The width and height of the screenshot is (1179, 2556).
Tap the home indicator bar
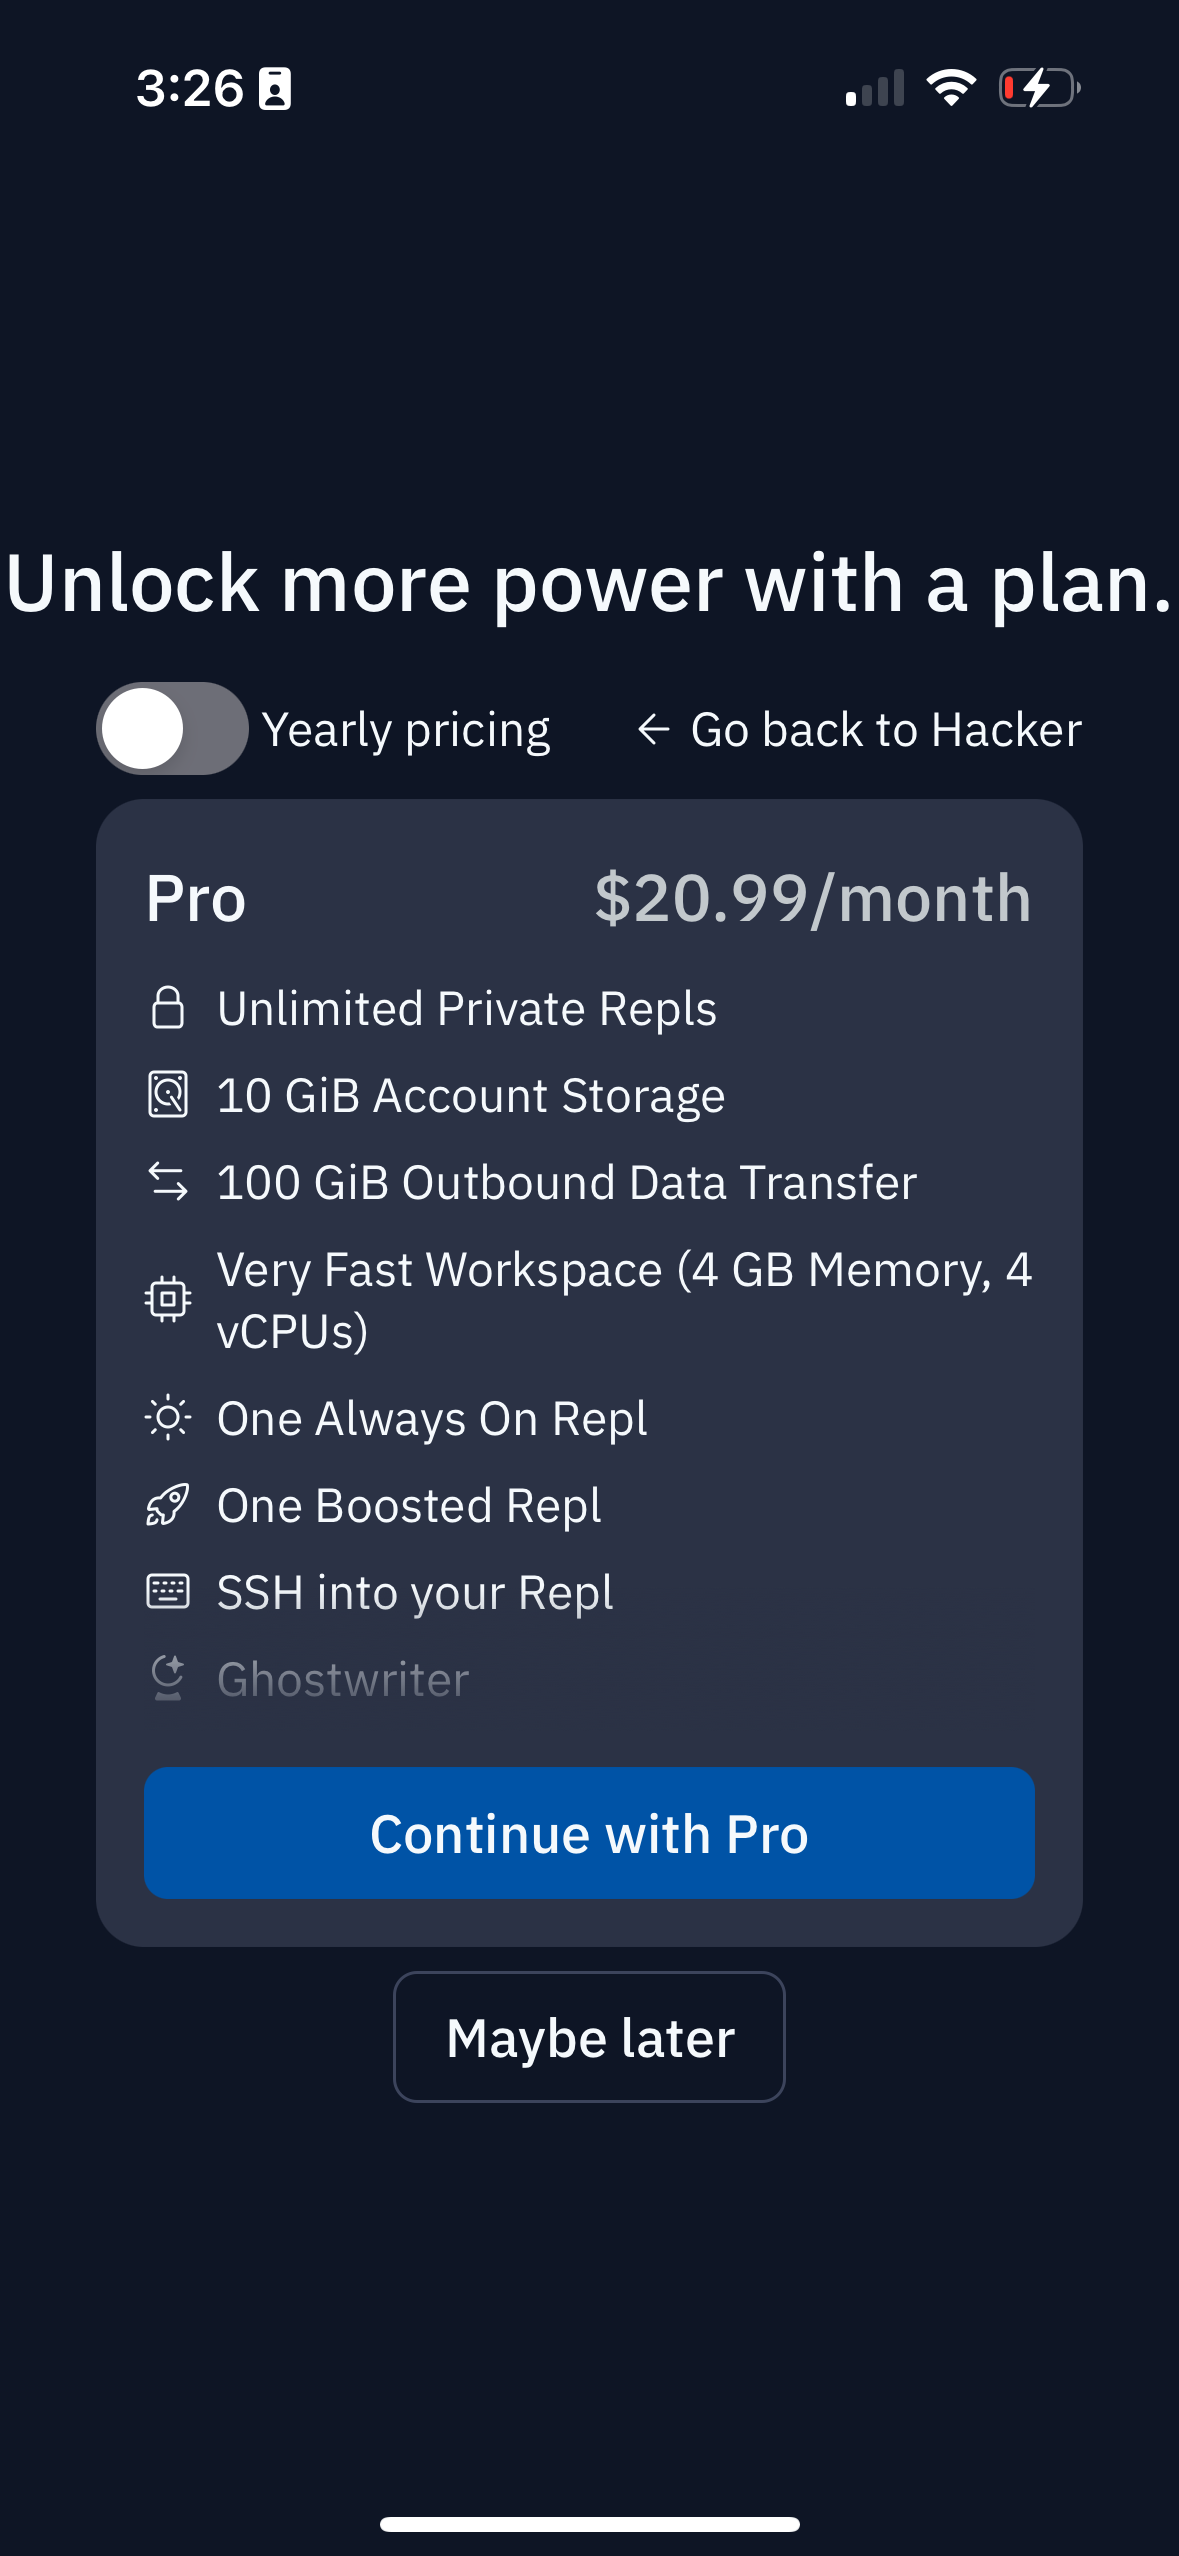(x=589, y=2524)
